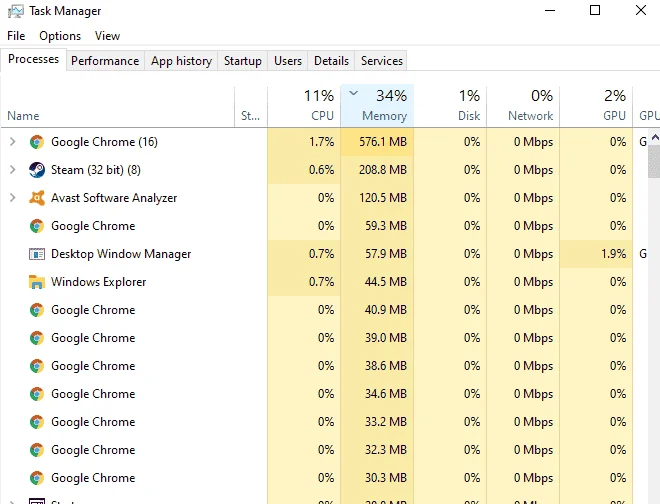Switch to the Services tab

click(382, 61)
